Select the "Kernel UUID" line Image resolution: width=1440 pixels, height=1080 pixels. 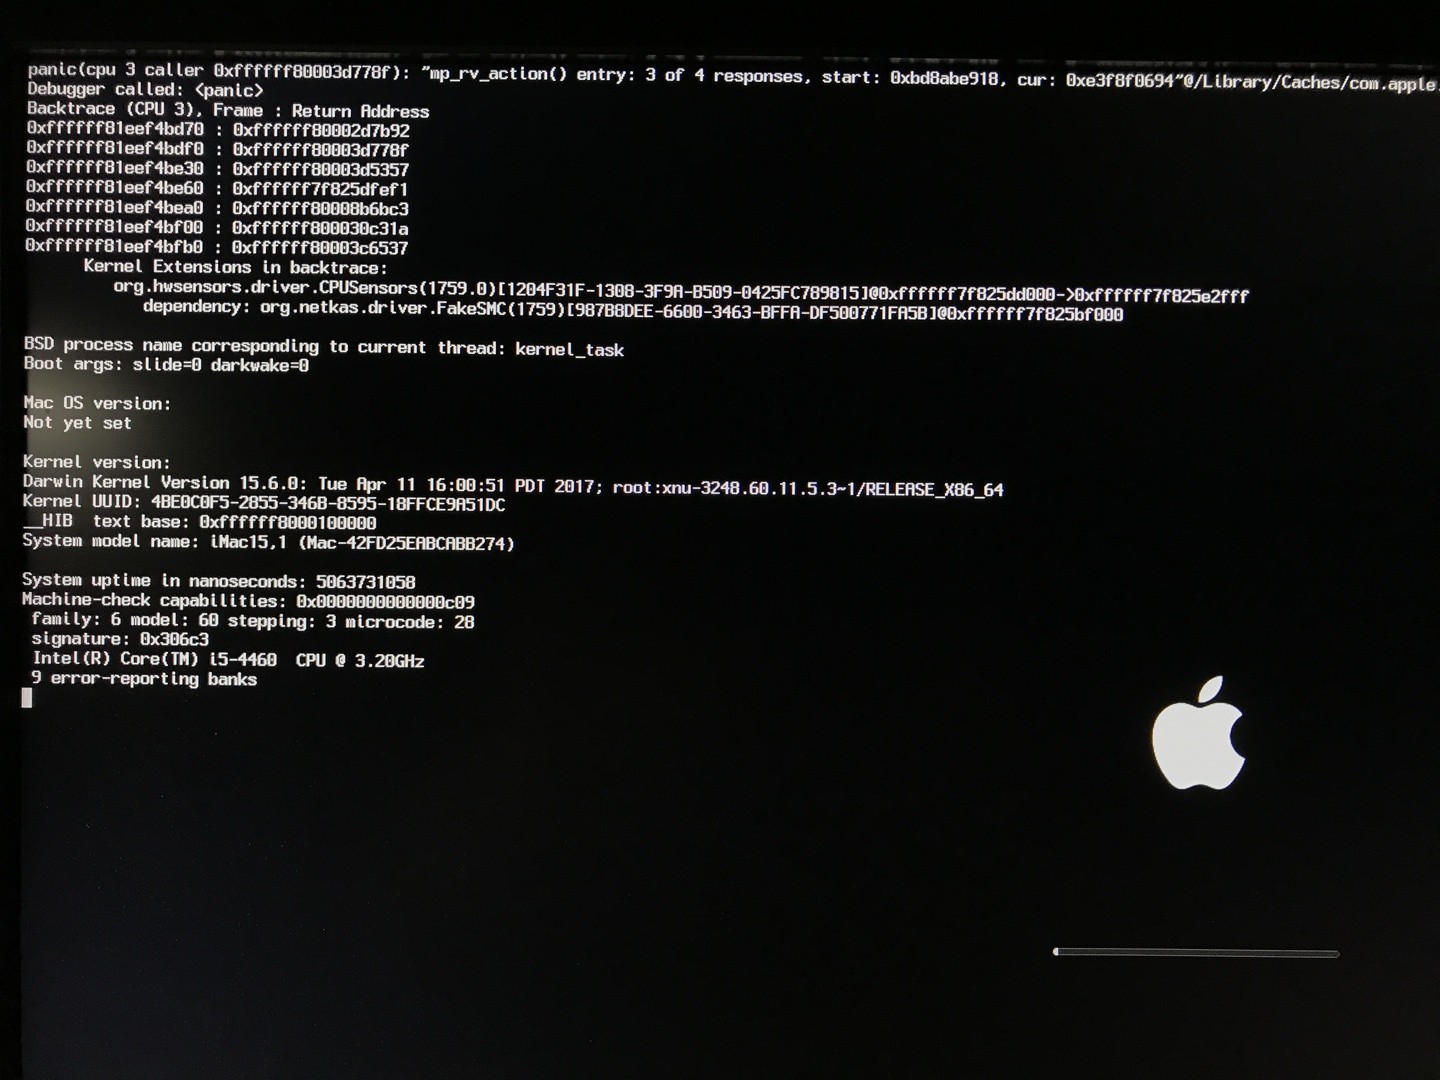click(x=264, y=503)
